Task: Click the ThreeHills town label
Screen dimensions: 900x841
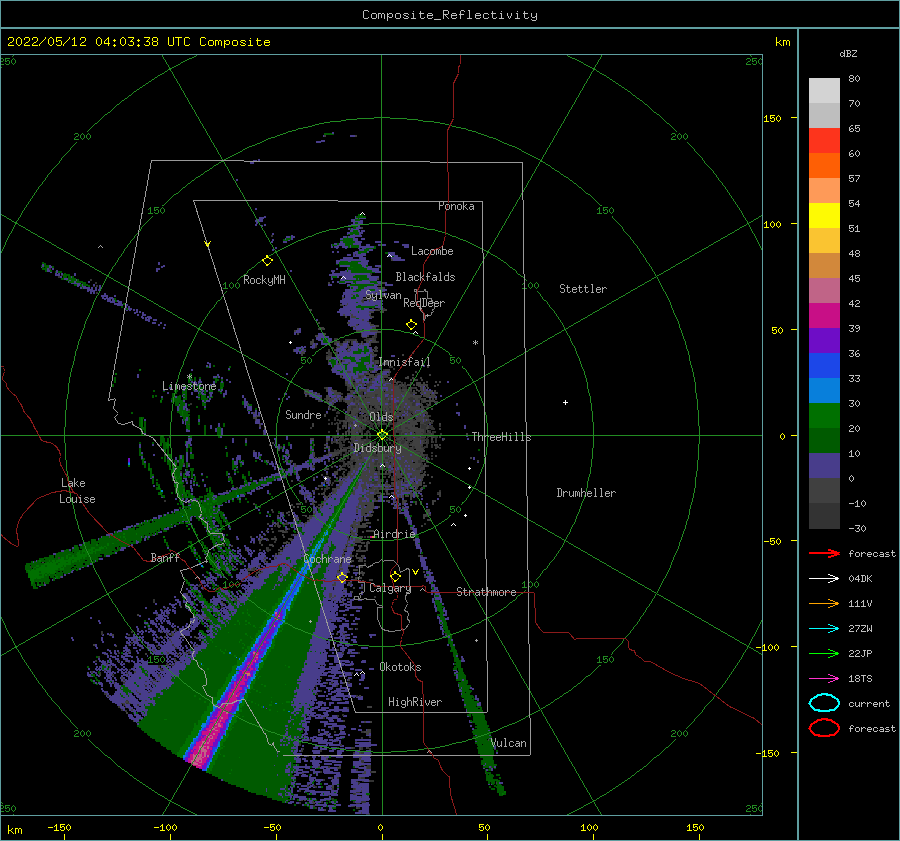Action: coord(501,437)
